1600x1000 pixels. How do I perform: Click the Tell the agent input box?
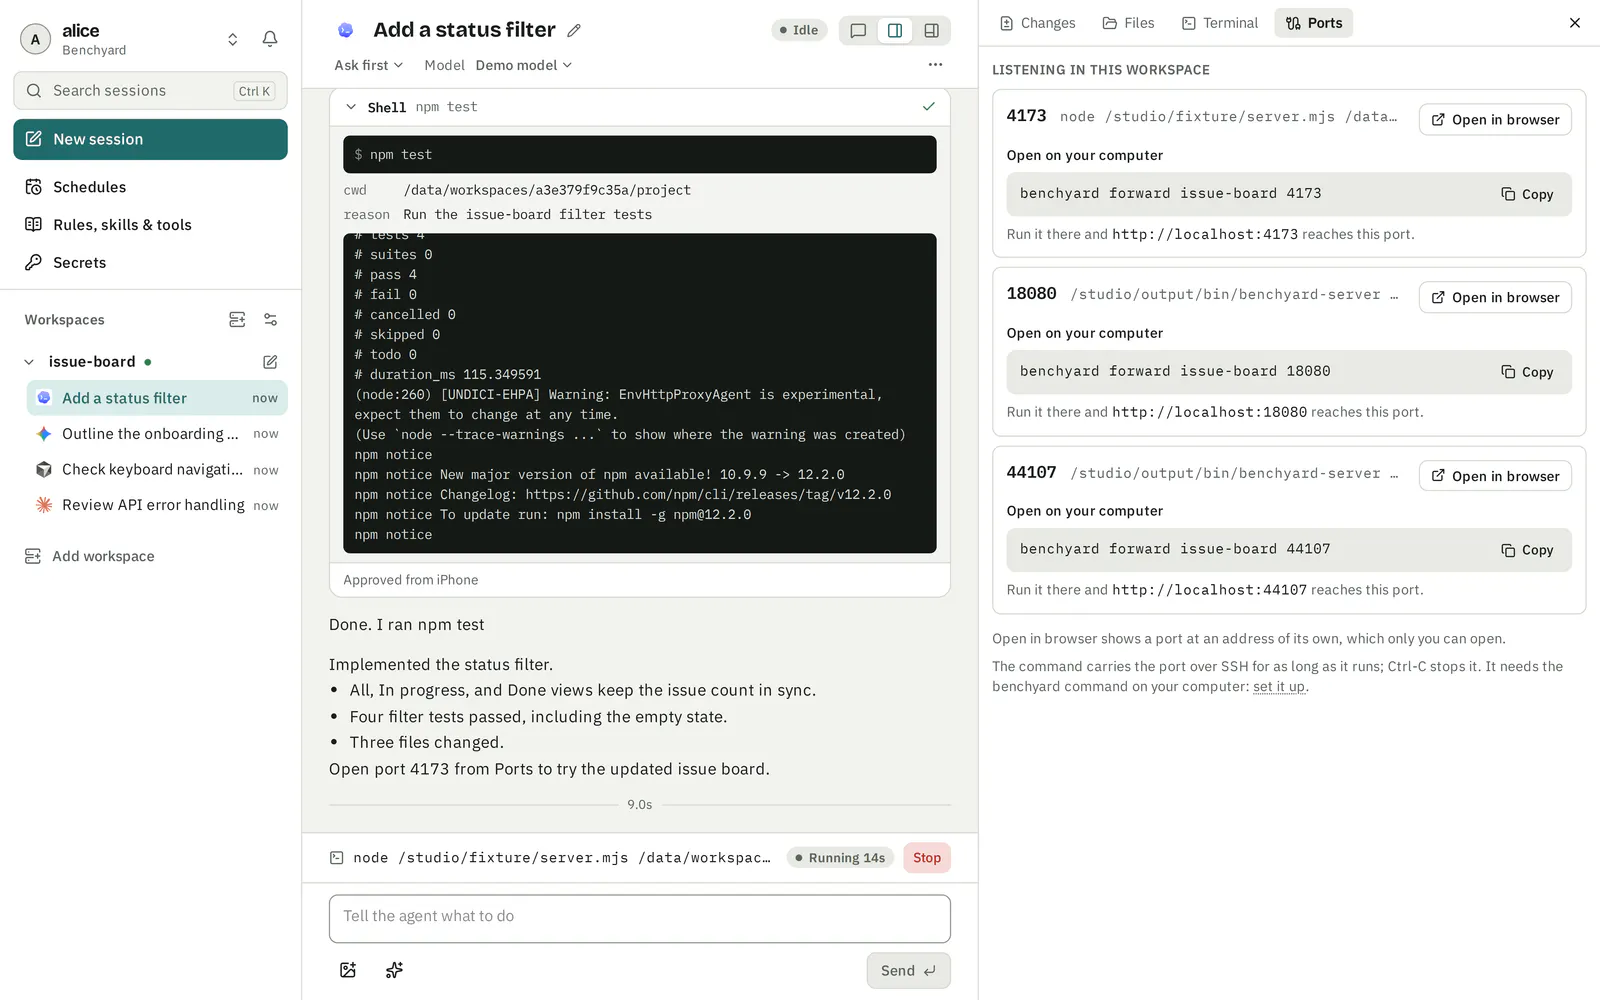coord(640,918)
